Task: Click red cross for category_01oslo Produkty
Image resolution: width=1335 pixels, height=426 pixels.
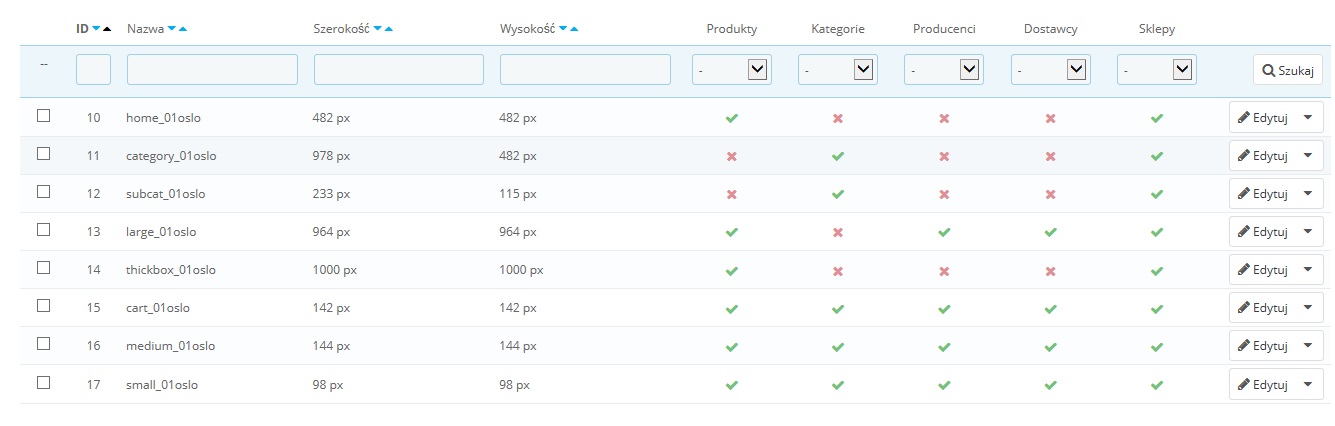Action: (732, 156)
